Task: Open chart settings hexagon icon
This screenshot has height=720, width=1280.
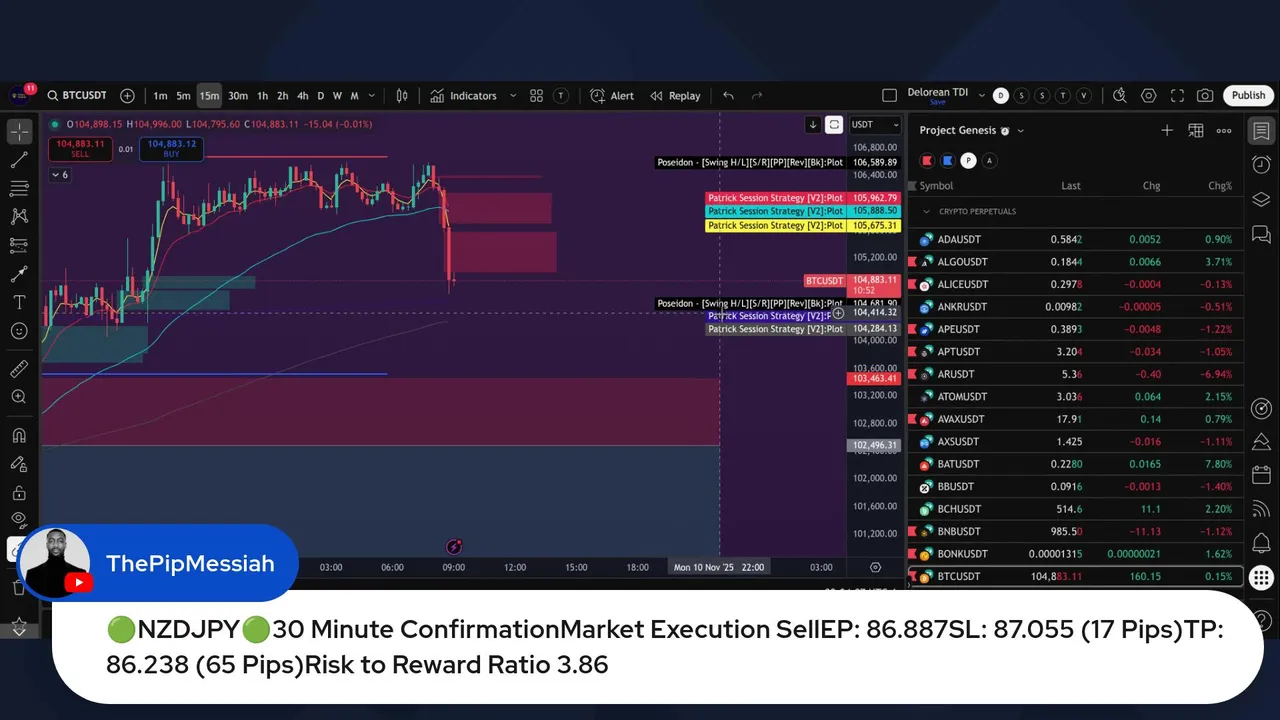Action: point(1148,95)
